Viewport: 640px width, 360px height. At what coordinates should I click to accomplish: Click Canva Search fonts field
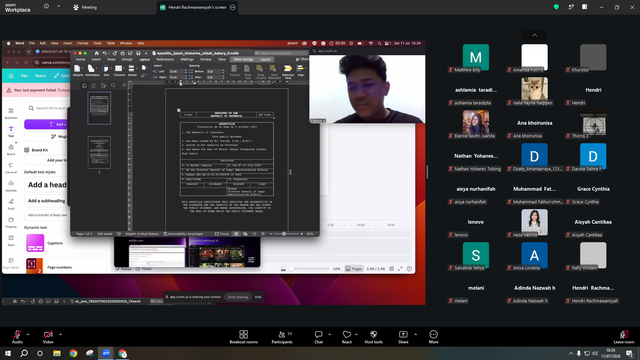pyautogui.click(x=47, y=108)
